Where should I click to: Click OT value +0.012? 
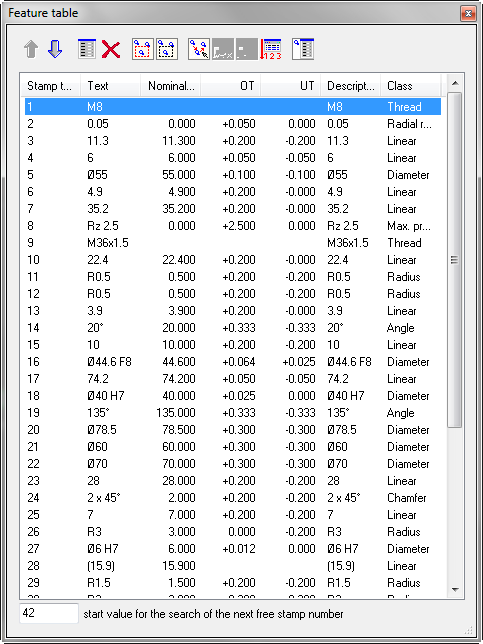pyautogui.click(x=239, y=549)
